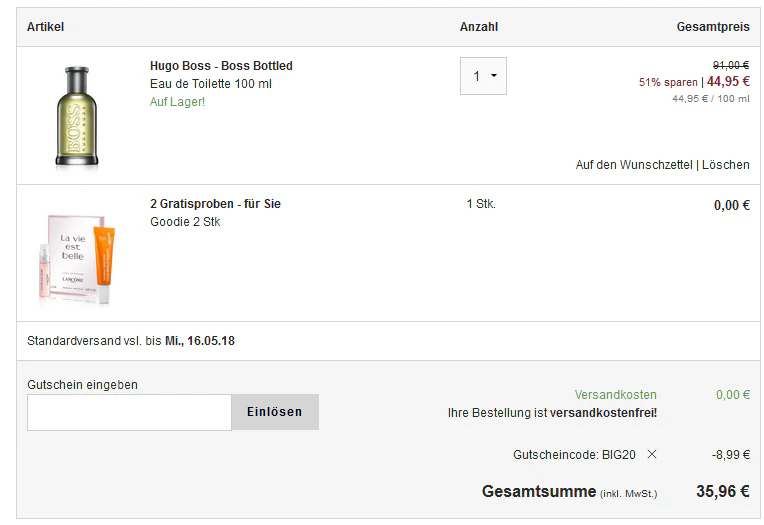764x525 pixels.
Task: Click the Gutscheincode: BIG20 label
Action: [574, 454]
